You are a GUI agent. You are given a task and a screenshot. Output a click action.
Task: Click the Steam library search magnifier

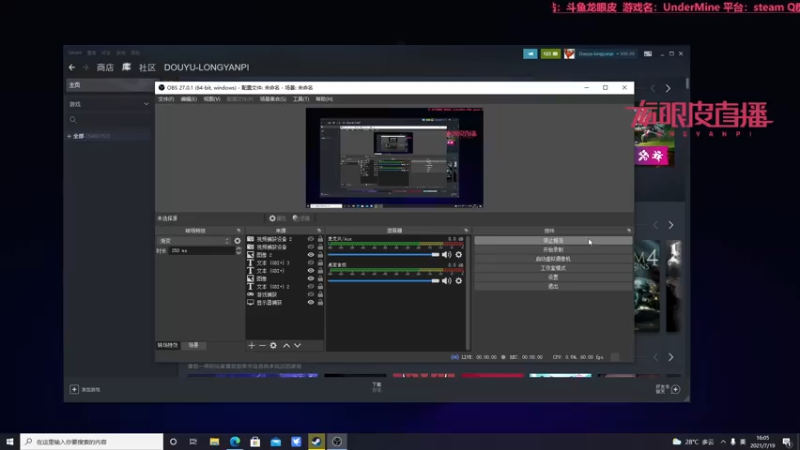tap(73, 120)
